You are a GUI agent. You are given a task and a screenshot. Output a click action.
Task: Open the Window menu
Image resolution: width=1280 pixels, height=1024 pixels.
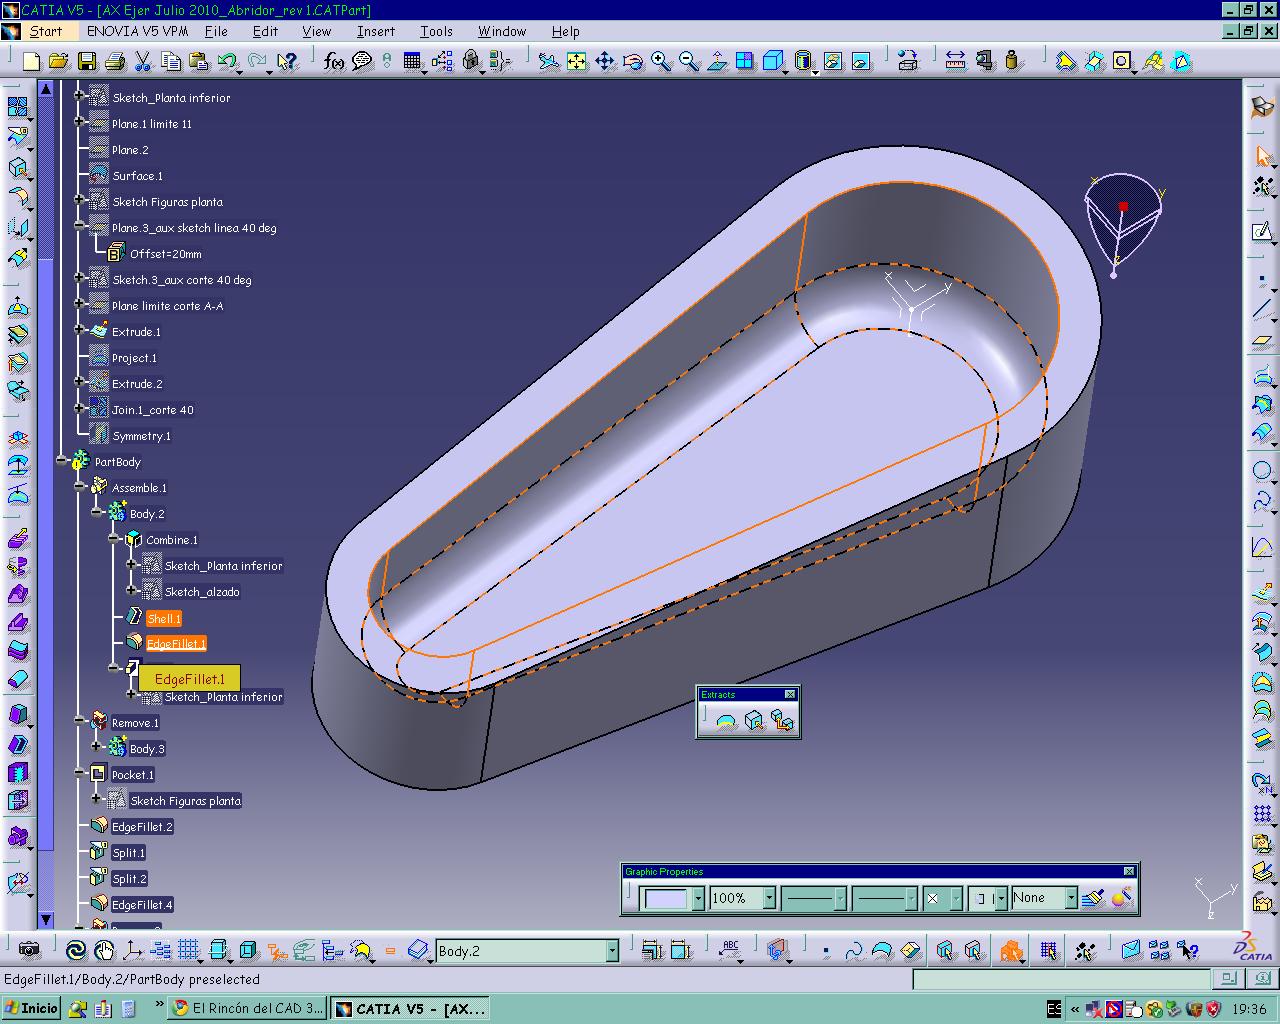tap(502, 31)
